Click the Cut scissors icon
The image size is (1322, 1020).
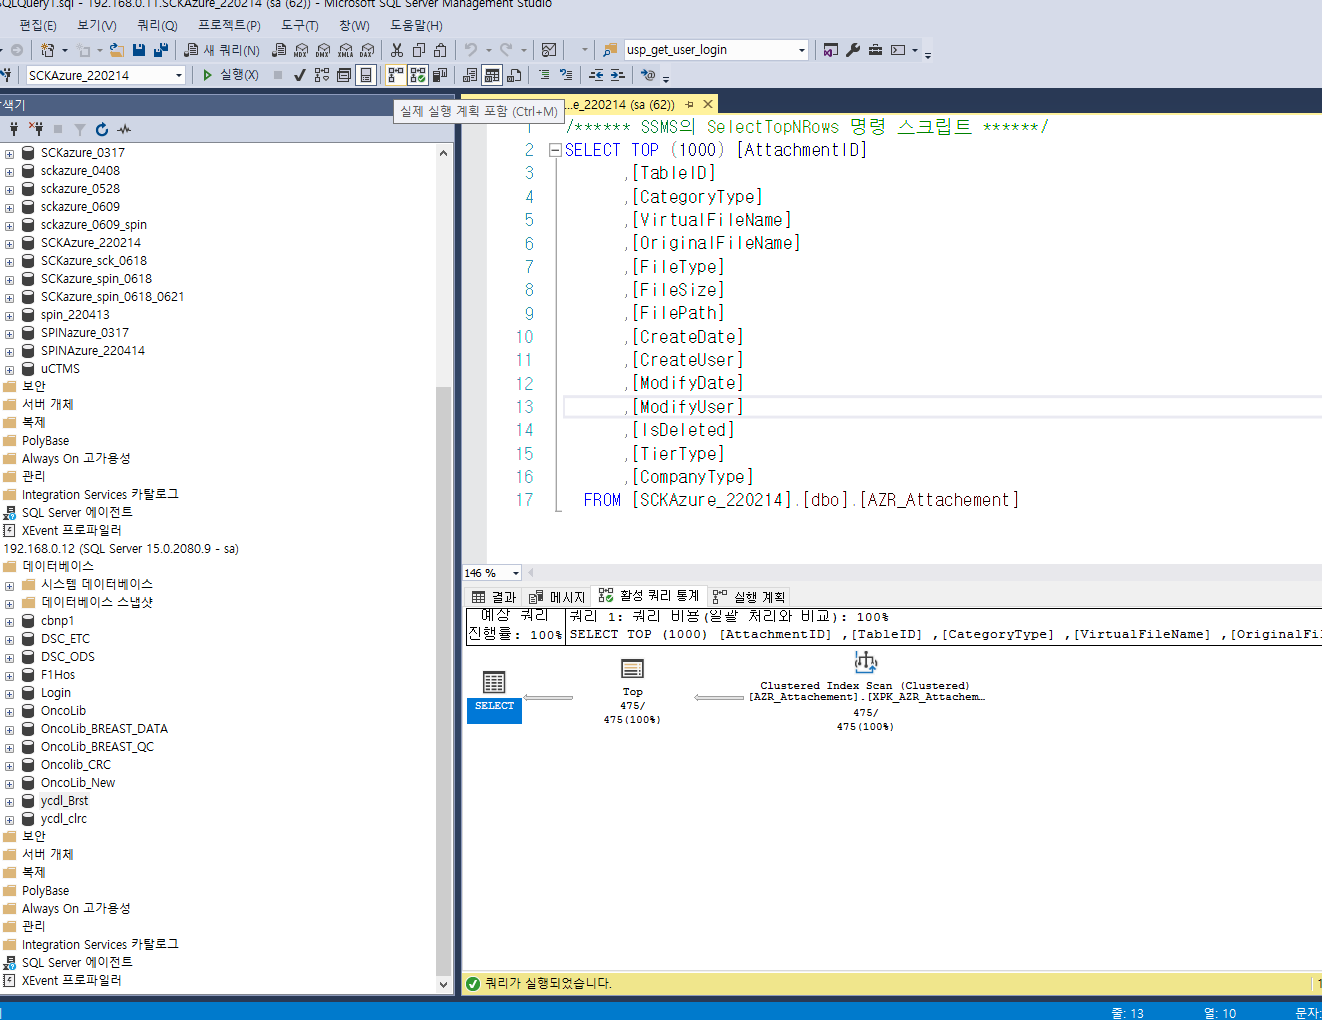[397, 50]
